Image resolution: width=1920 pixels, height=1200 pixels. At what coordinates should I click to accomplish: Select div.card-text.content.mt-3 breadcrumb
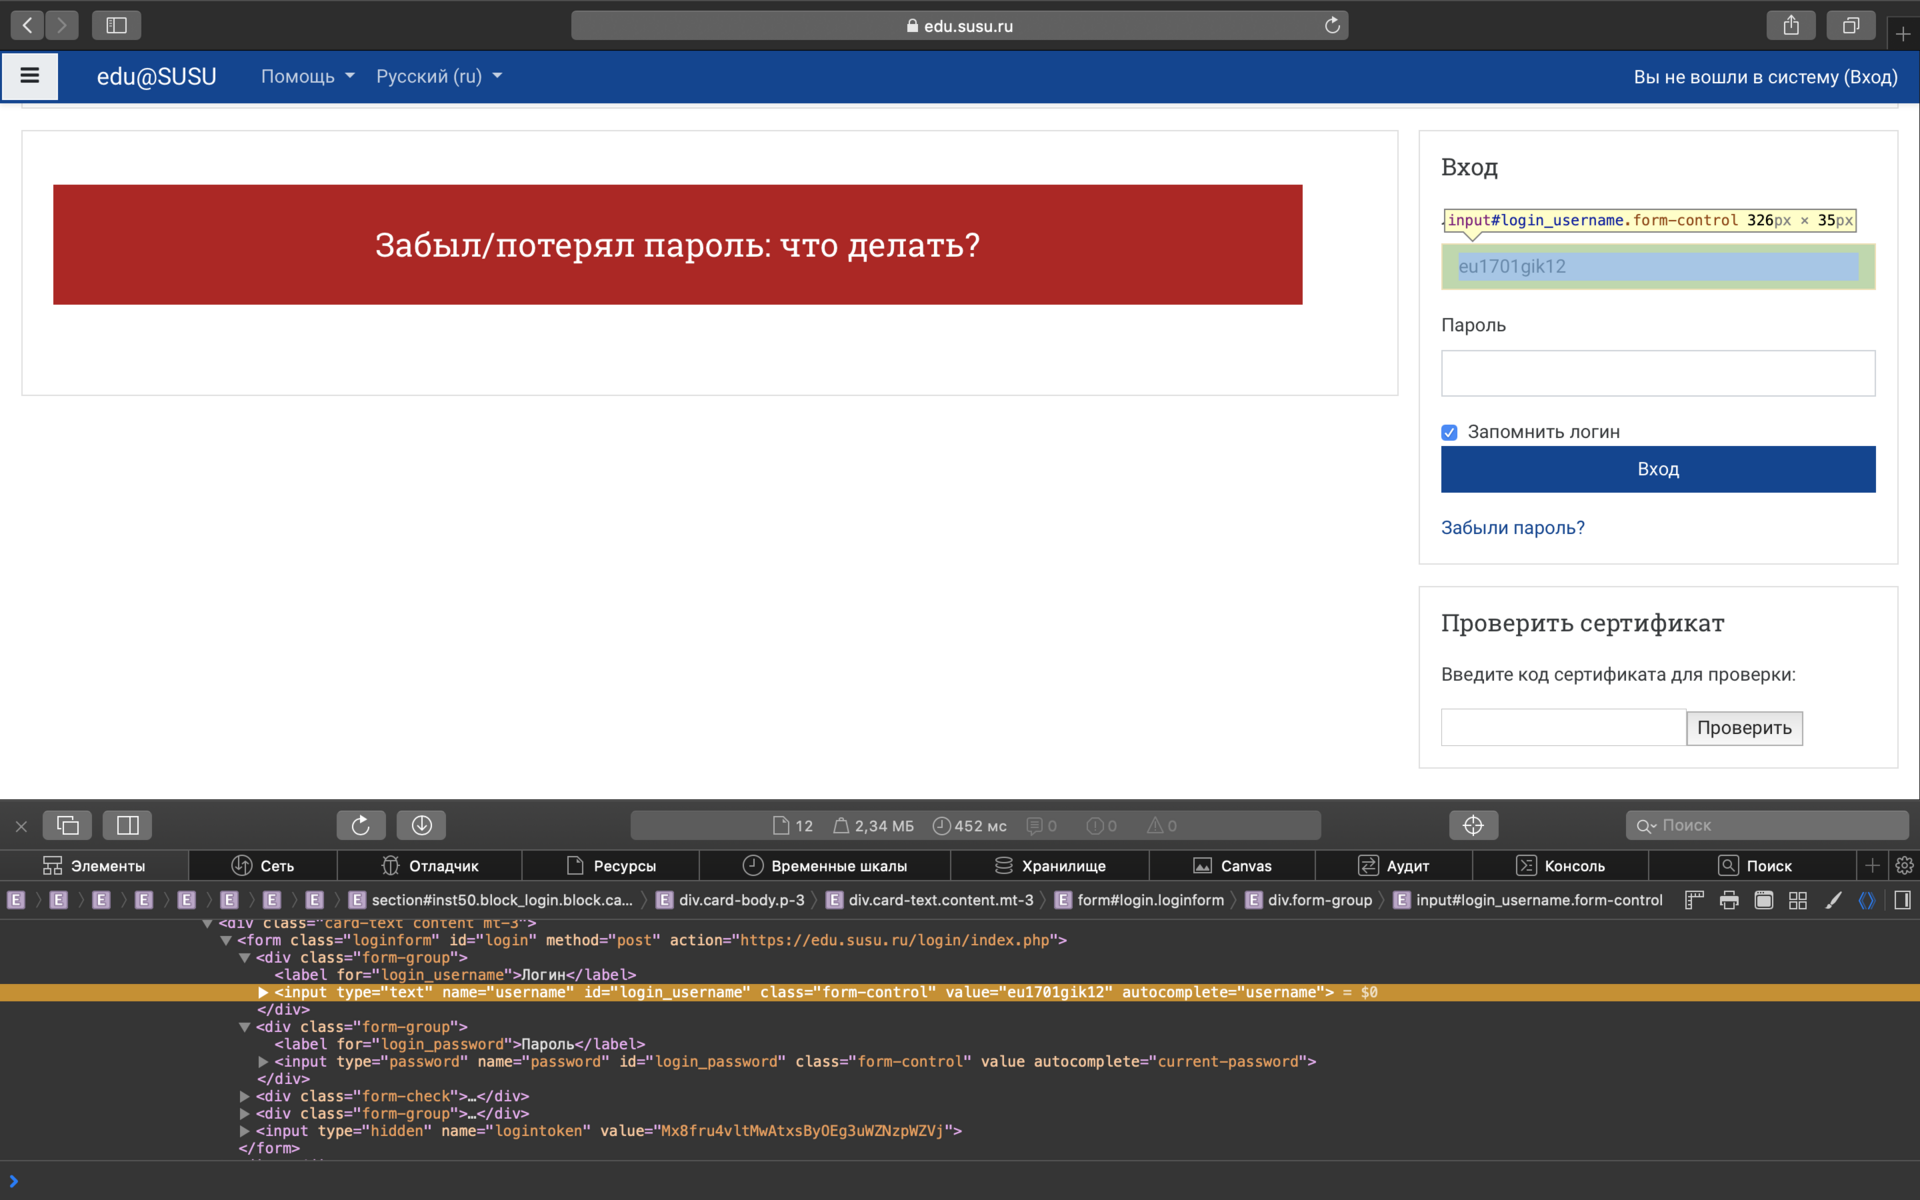(929, 900)
